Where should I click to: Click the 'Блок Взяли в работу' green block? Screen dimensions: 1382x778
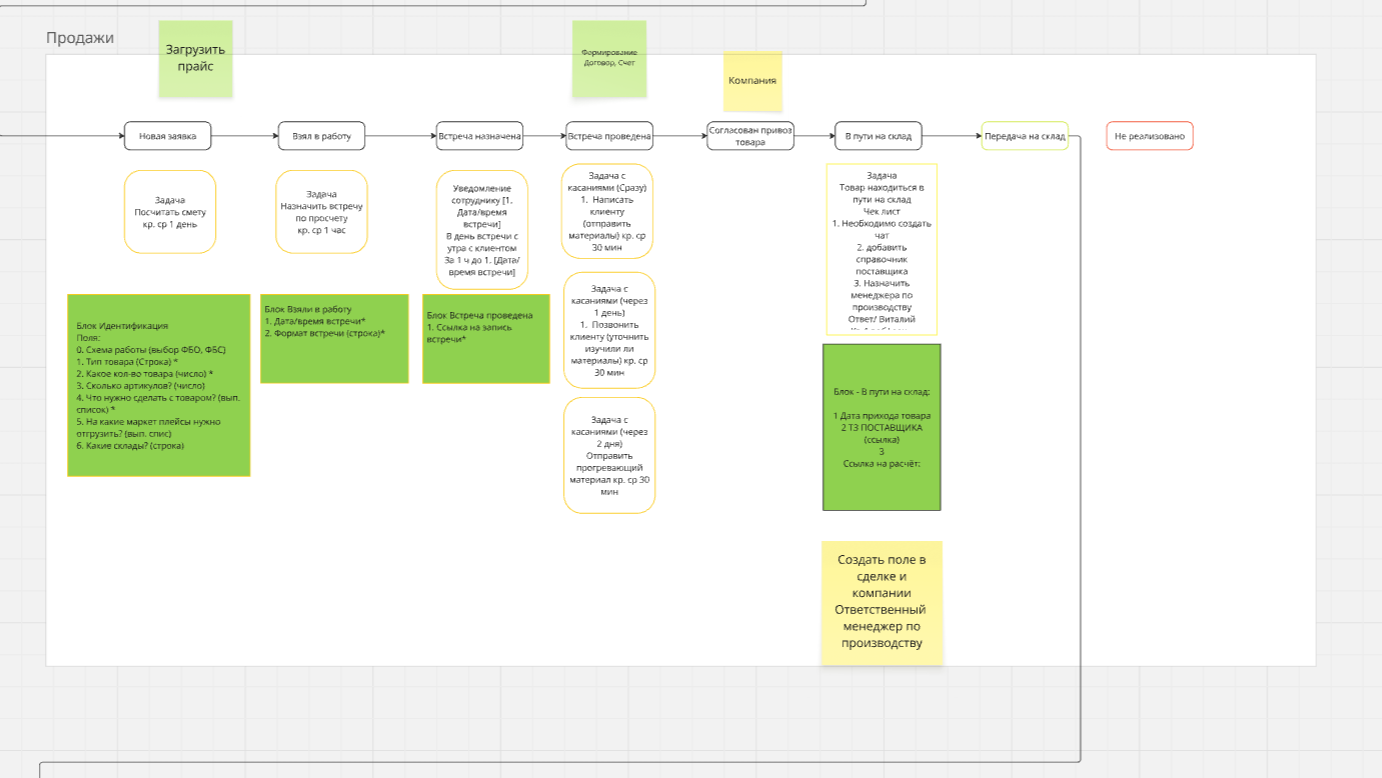[335, 338]
